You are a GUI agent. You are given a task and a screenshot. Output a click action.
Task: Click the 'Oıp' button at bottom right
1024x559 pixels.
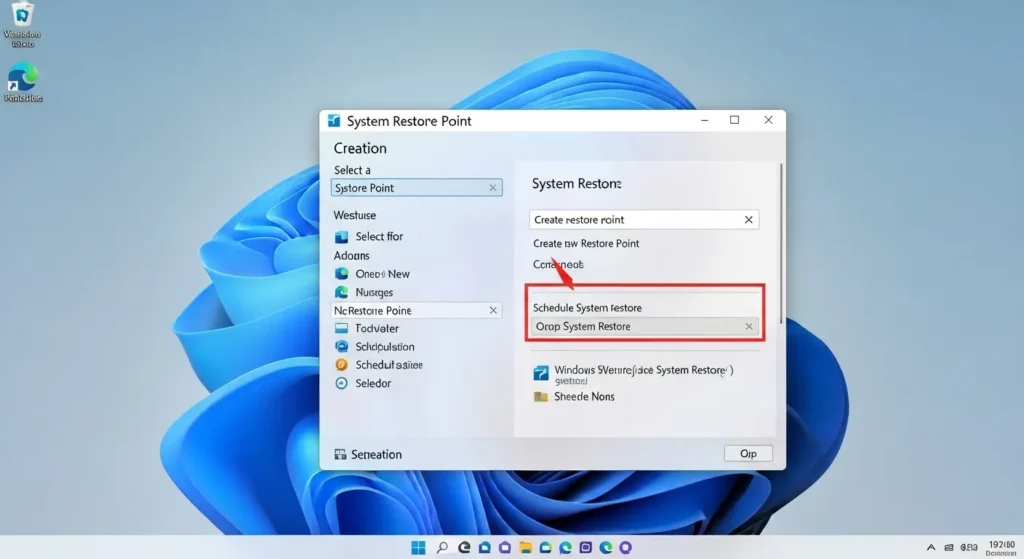(x=748, y=453)
